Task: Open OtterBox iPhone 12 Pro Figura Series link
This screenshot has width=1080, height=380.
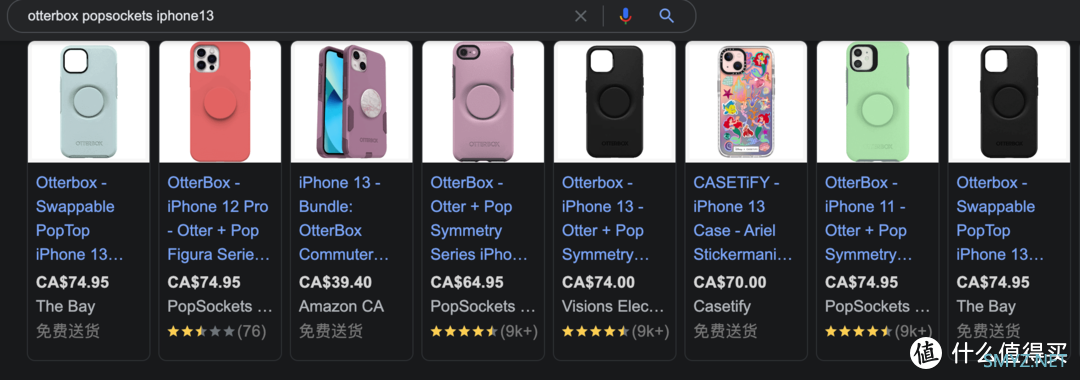Action: point(219,218)
